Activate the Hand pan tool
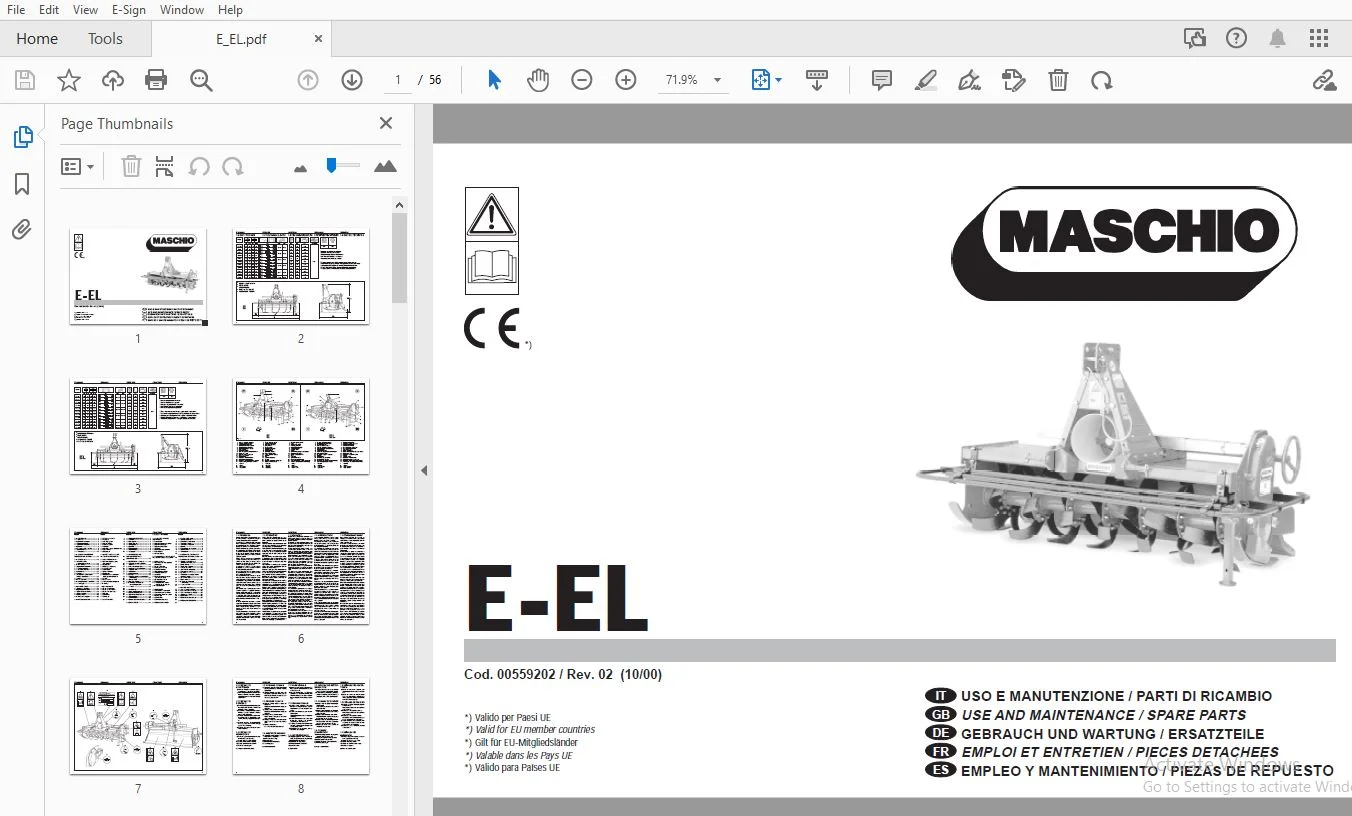 pos(538,81)
